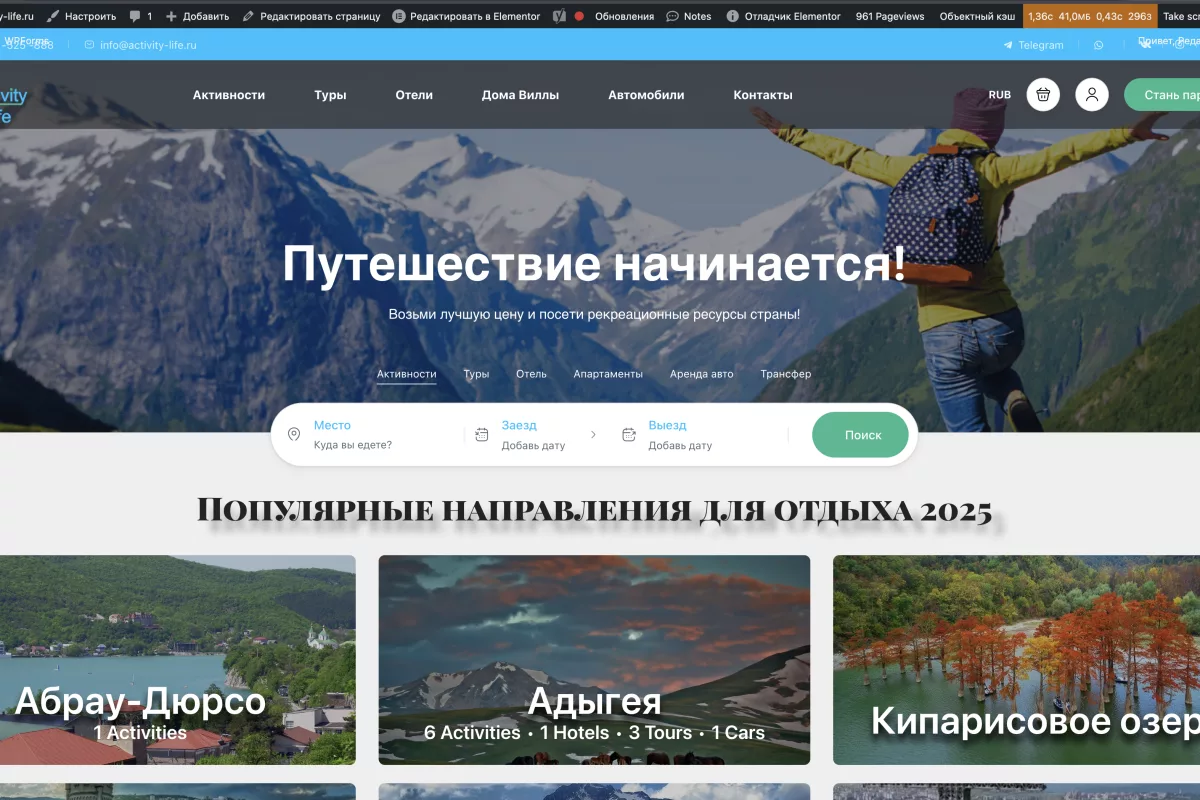Screen dimensions: 1200x800
Task: Open the Telegram link in top bar
Action: (x=1033, y=45)
